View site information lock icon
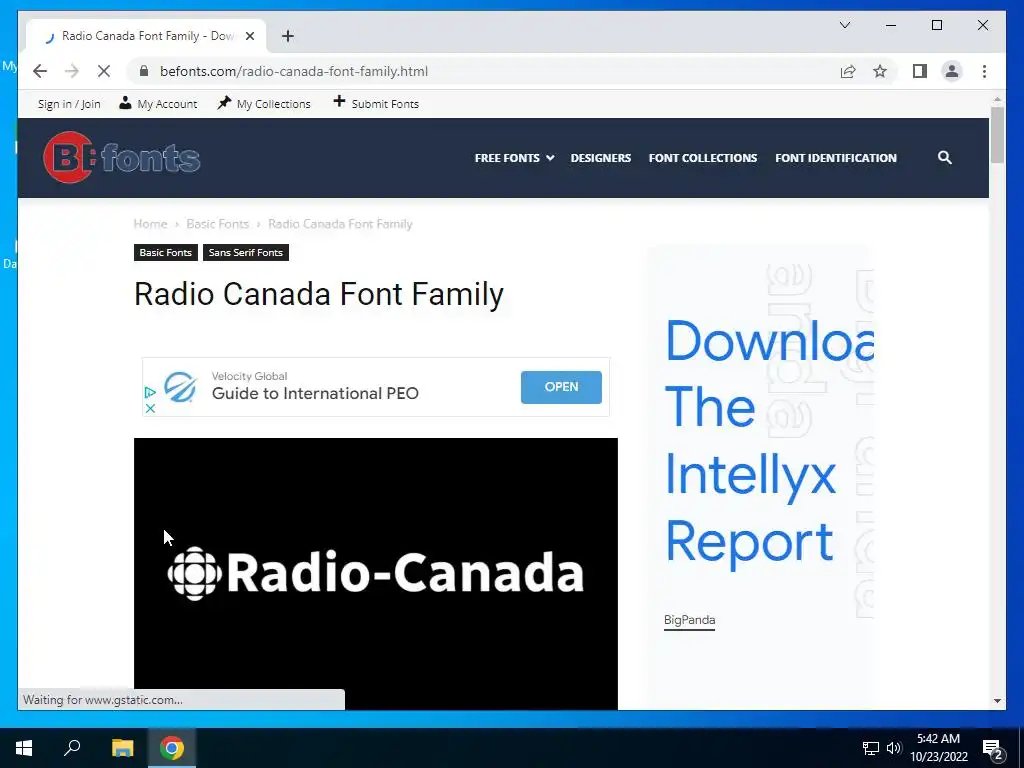The image size is (1024, 768). pyautogui.click(x=144, y=71)
